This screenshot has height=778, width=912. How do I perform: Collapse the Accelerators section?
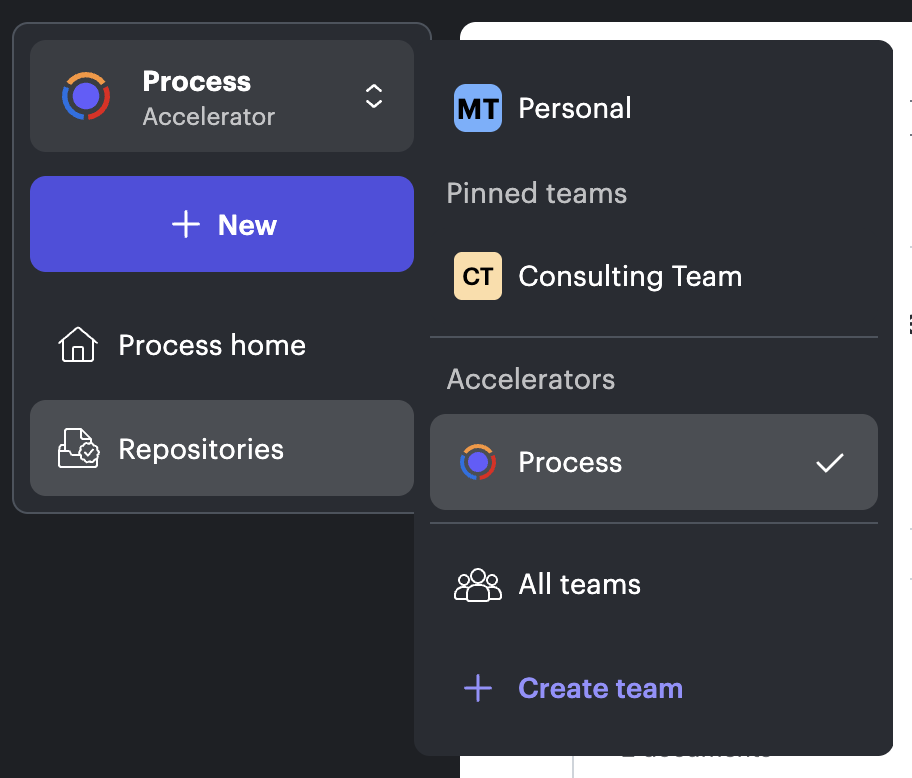(x=531, y=379)
